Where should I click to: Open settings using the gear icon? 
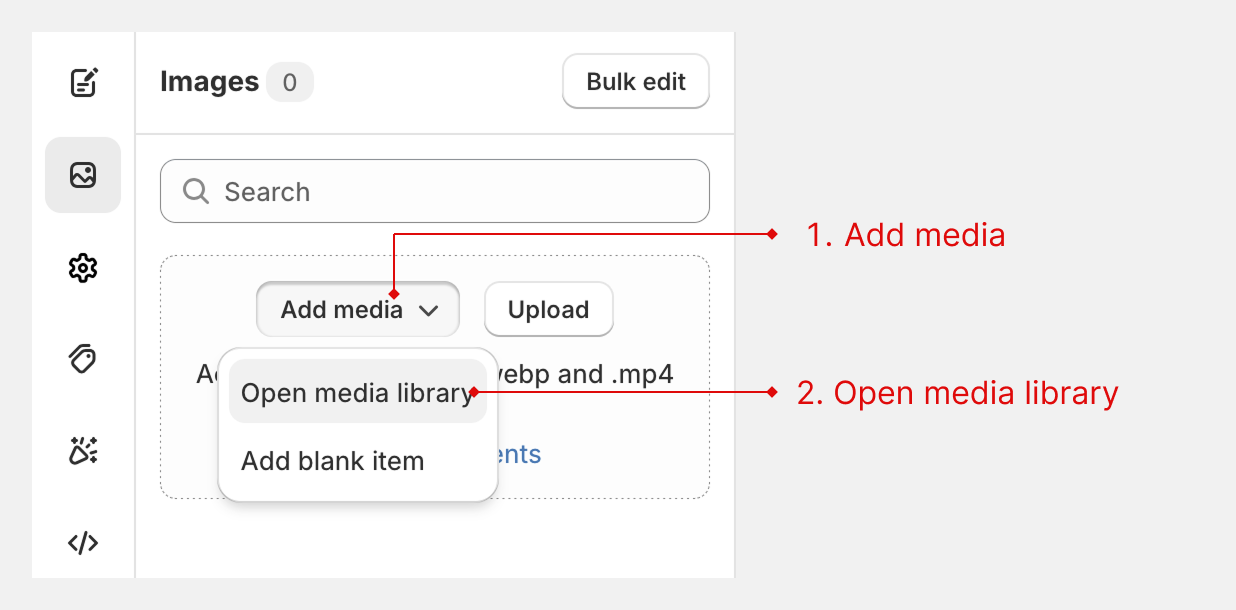(x=83, y=267)
